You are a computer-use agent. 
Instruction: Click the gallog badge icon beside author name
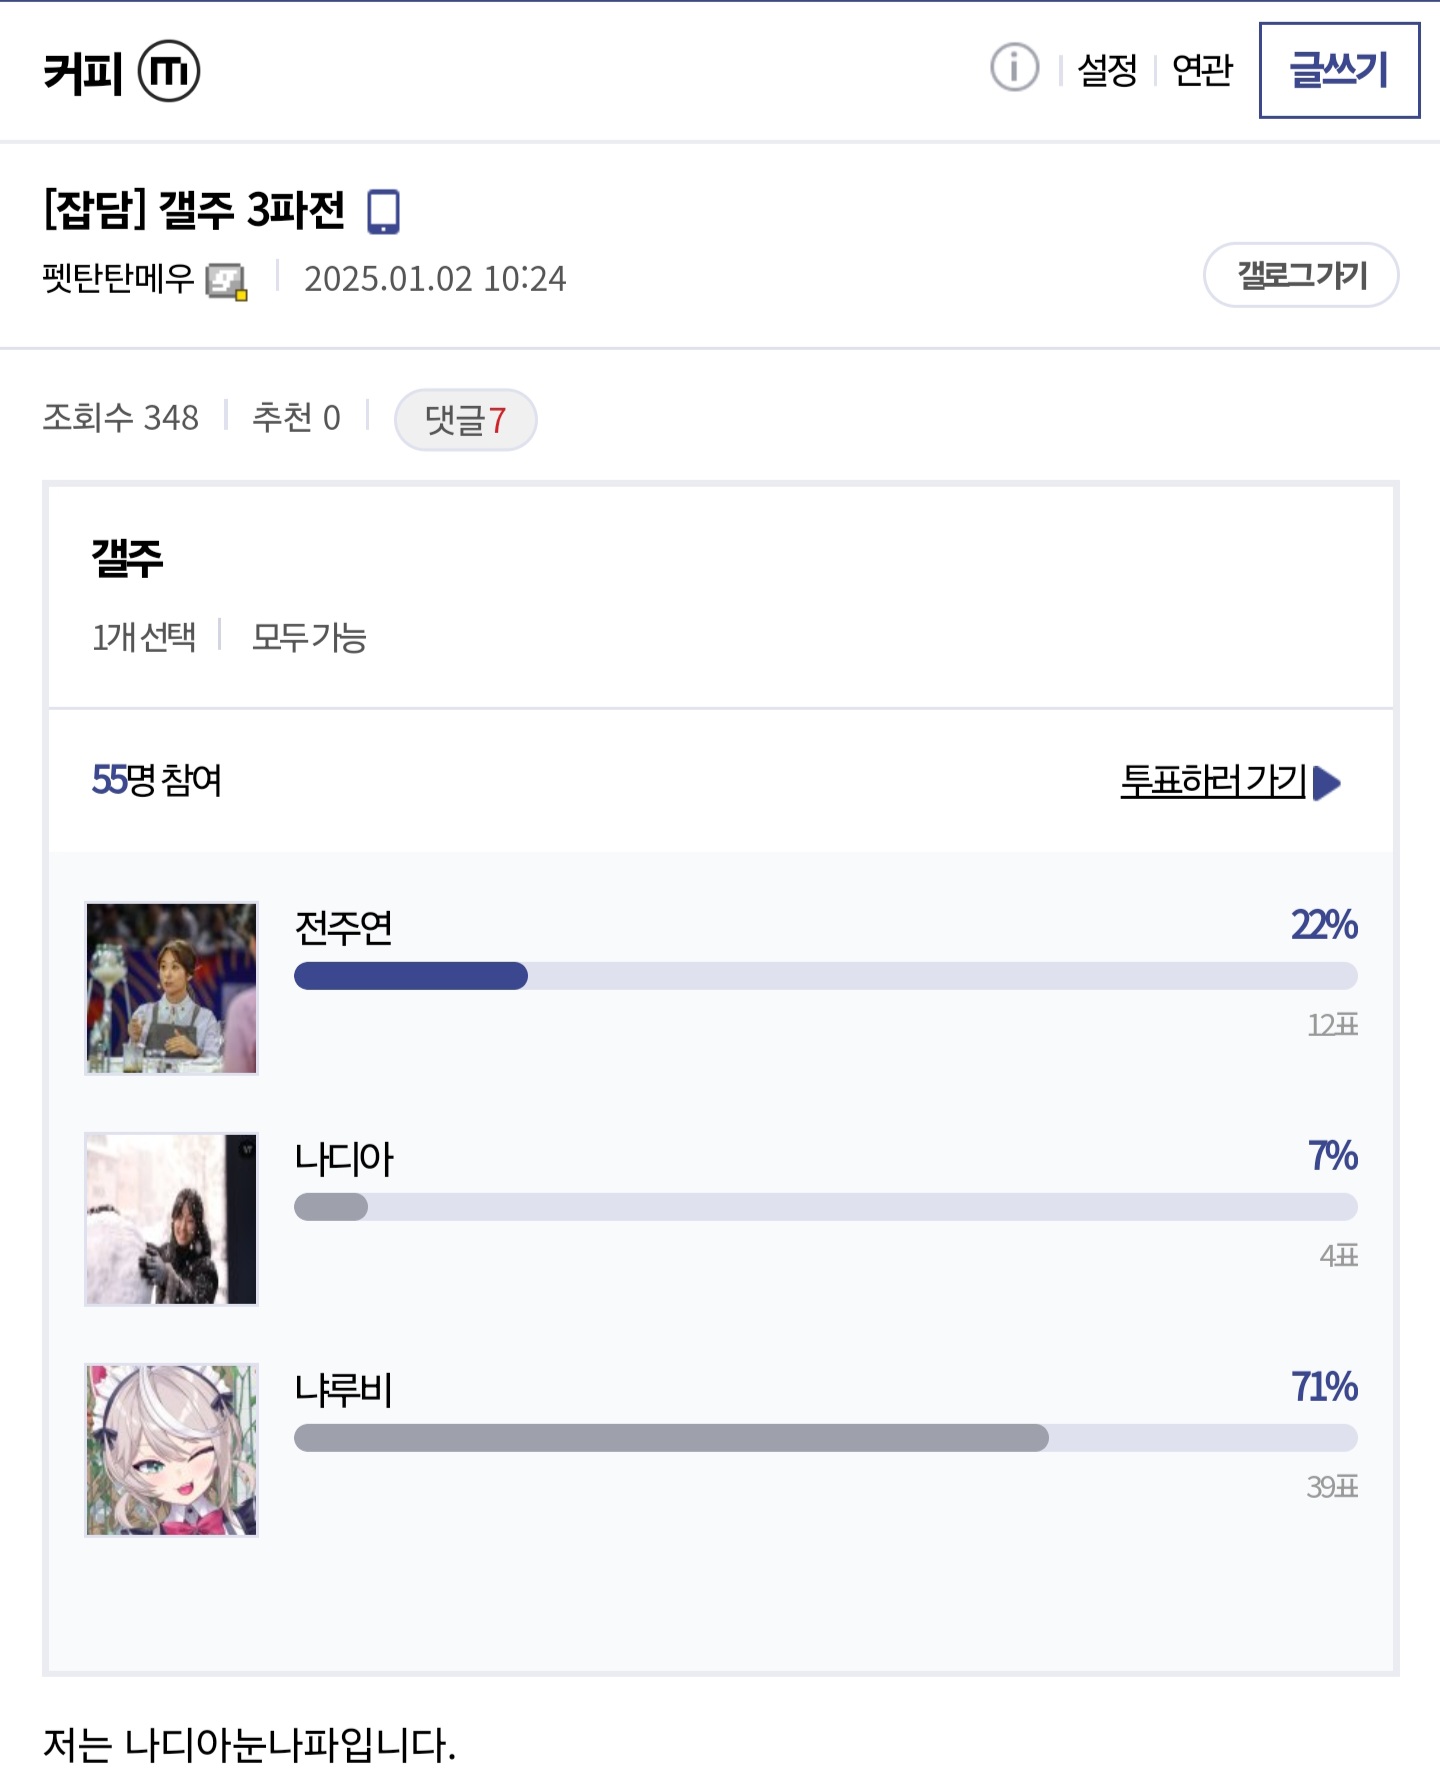[226, 281]
